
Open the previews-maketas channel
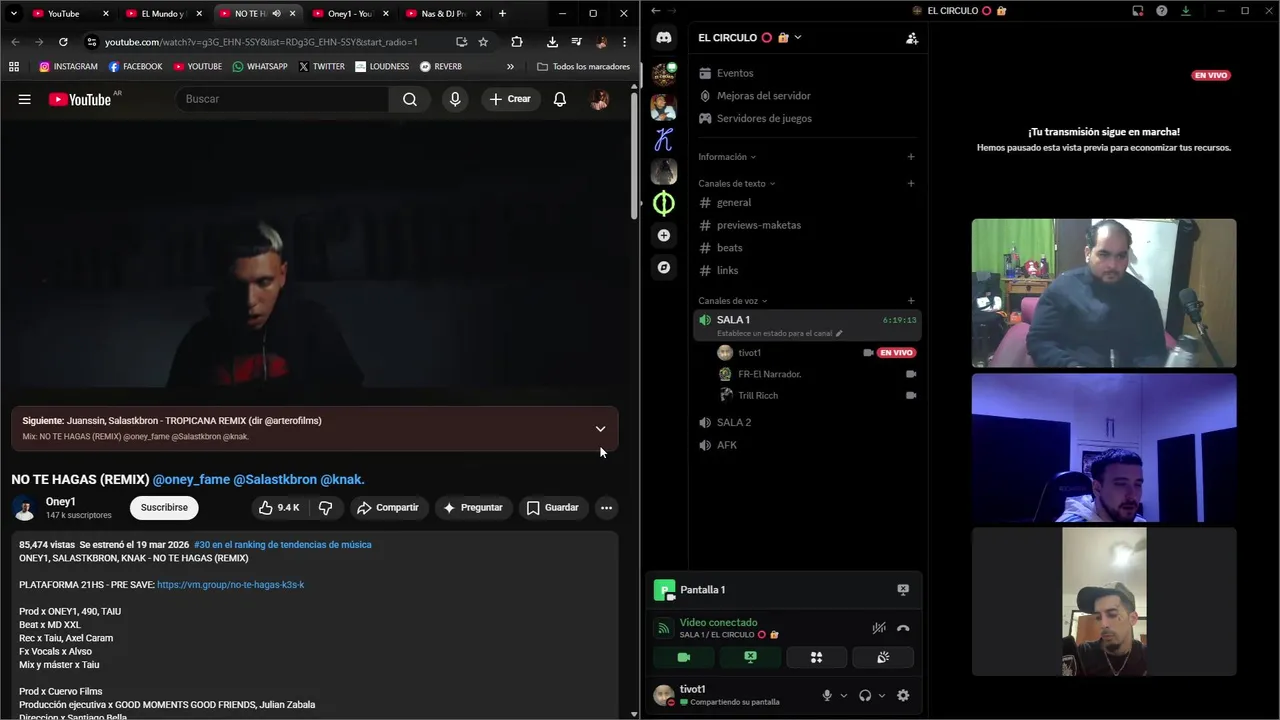807,225
